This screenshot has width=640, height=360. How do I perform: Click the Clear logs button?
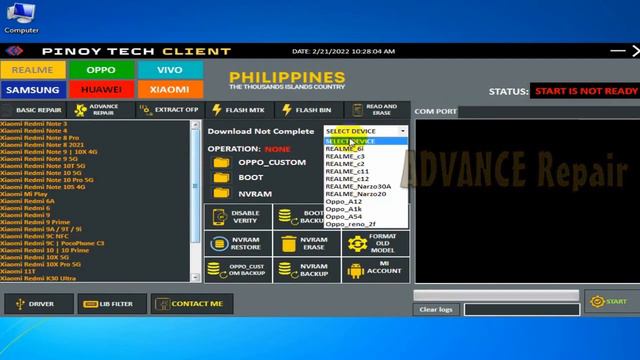tap(436, 309)
